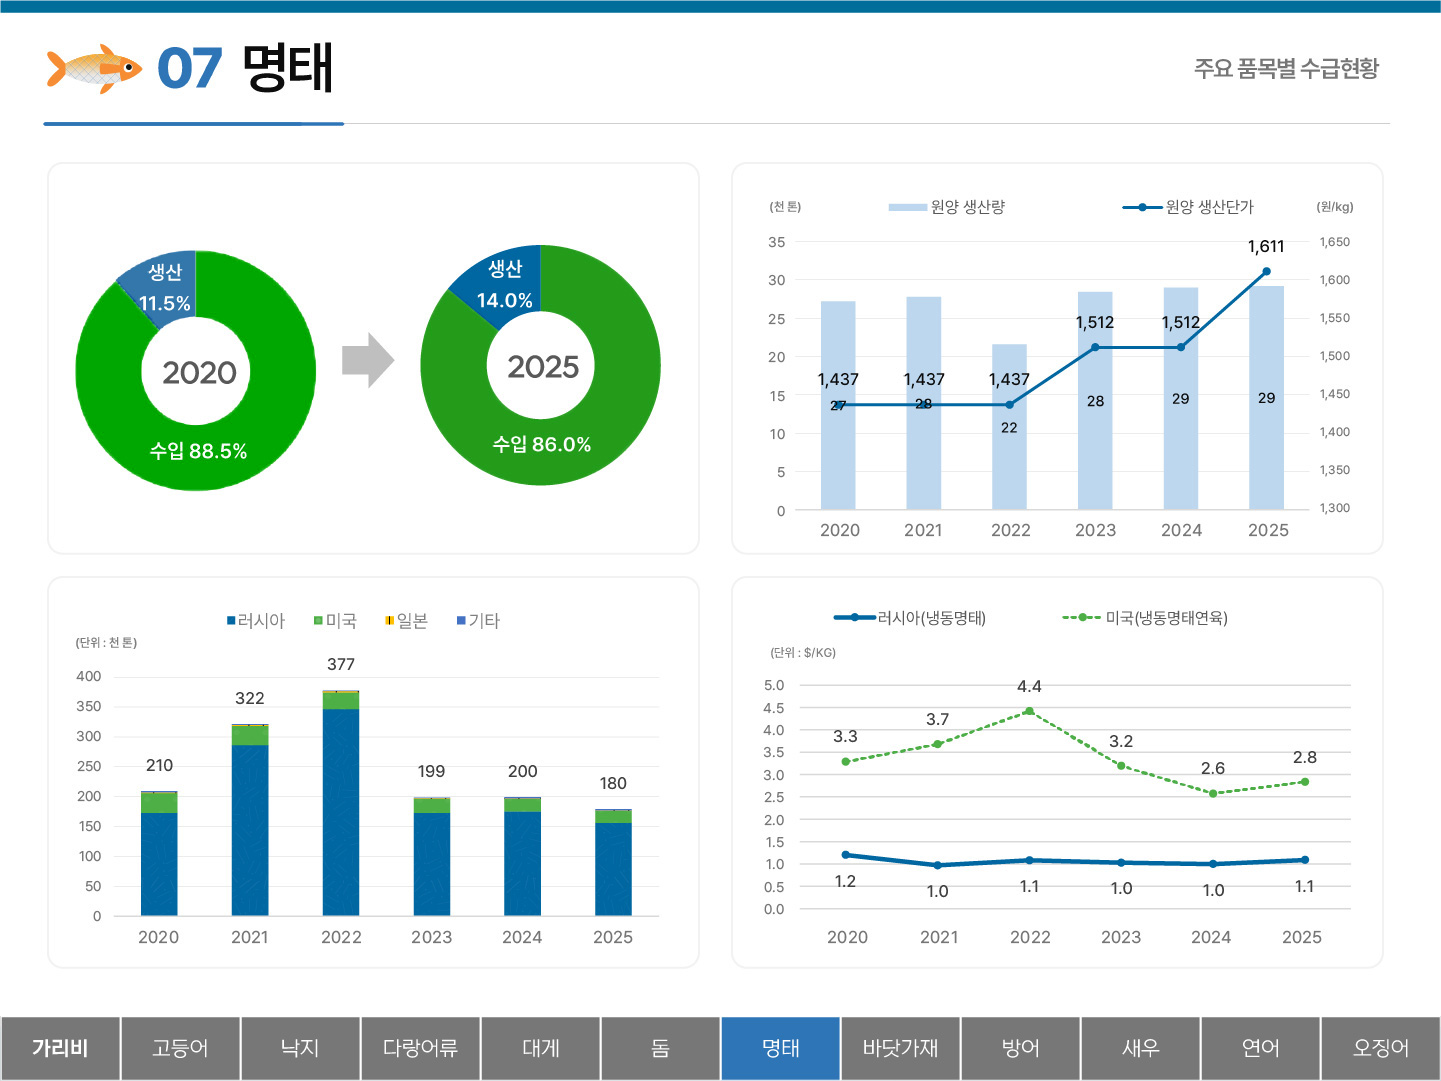Click the 2022 production bar labeled 22
Viewport: 1441px width, 1081px height.
(1009, 427)
